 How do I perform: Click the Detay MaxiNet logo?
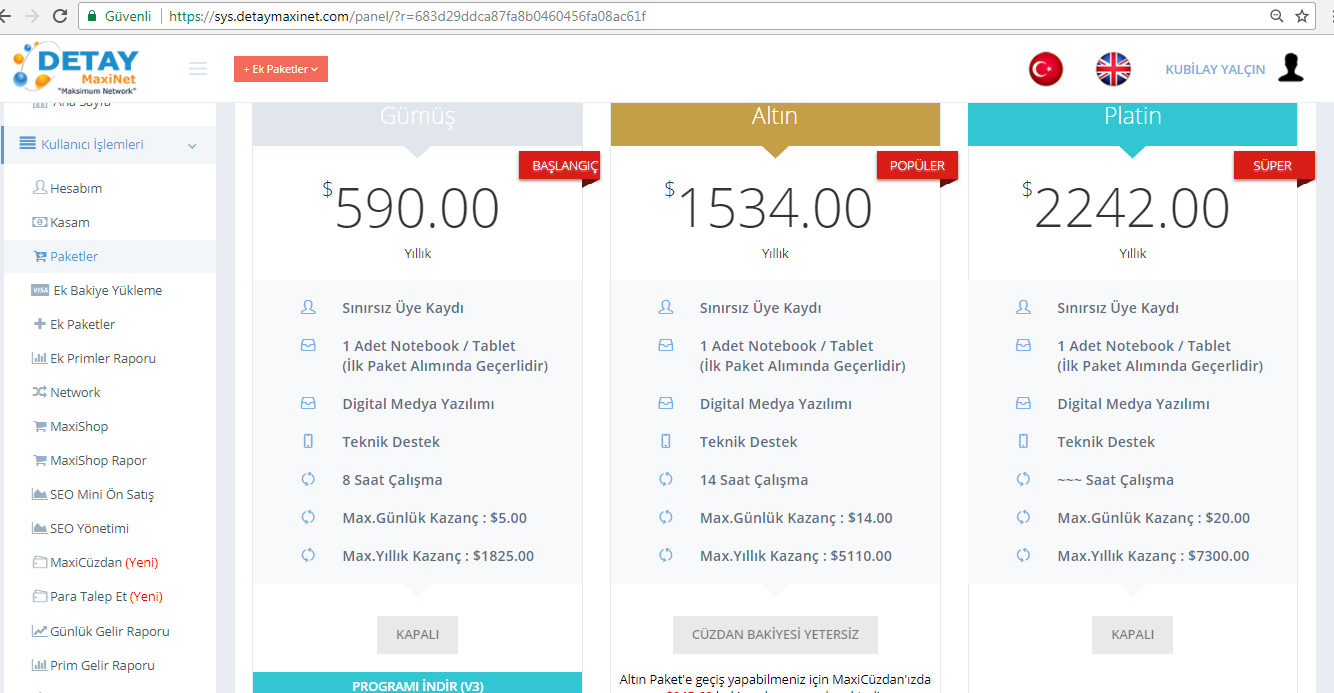click(77, 69)
